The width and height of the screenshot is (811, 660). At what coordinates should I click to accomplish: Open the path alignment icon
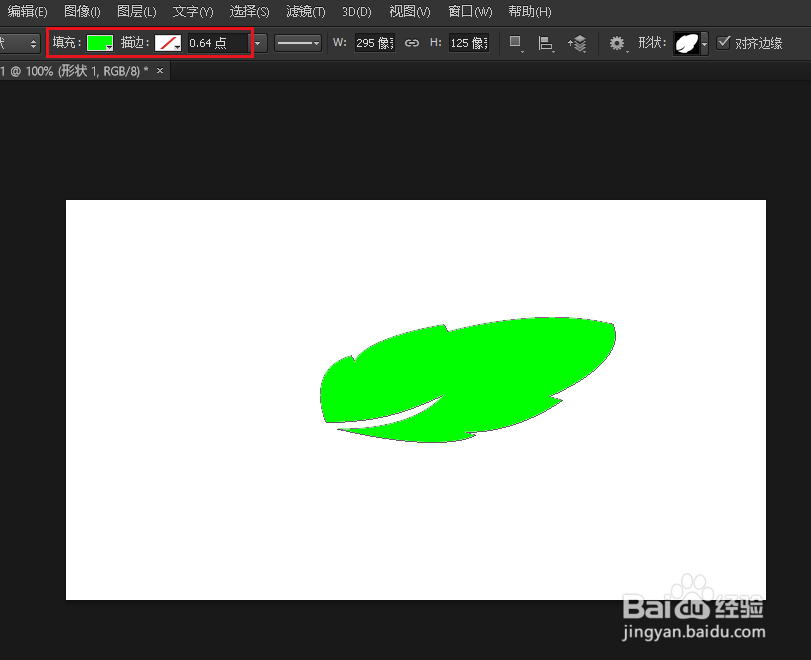pyautogui.click(x=546, y=43)
